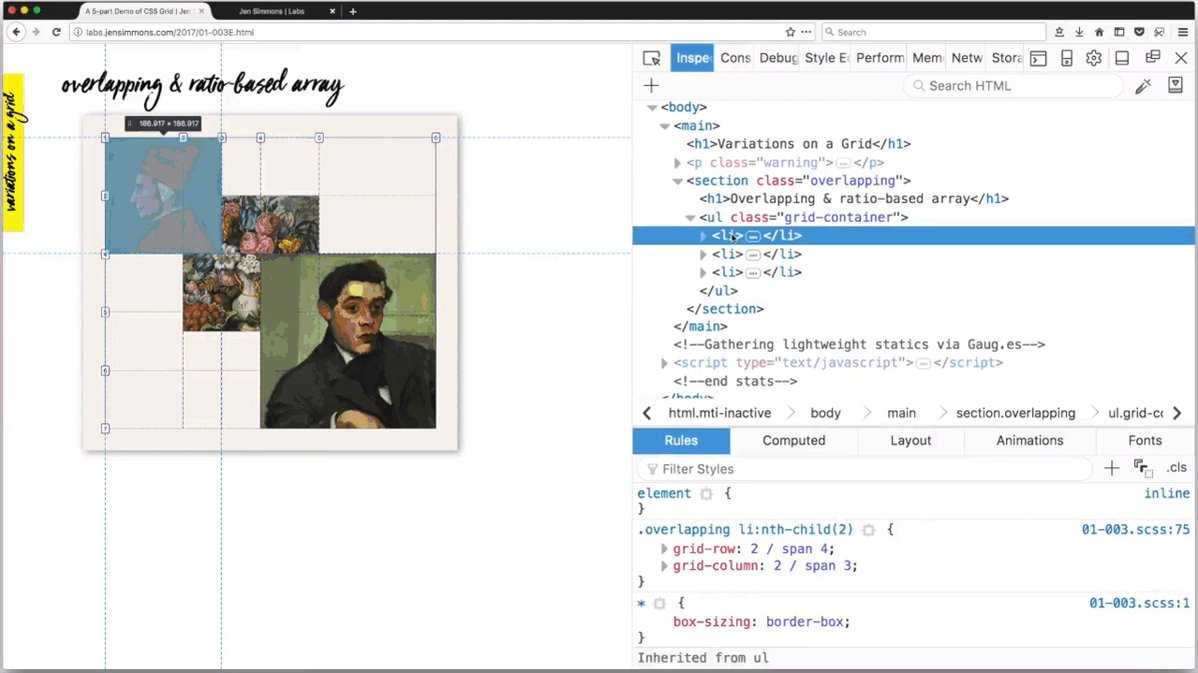Viewport: 1198px width, 673px height.
Task: Expand grid-row shorthand property
Action: pos(664,549)
